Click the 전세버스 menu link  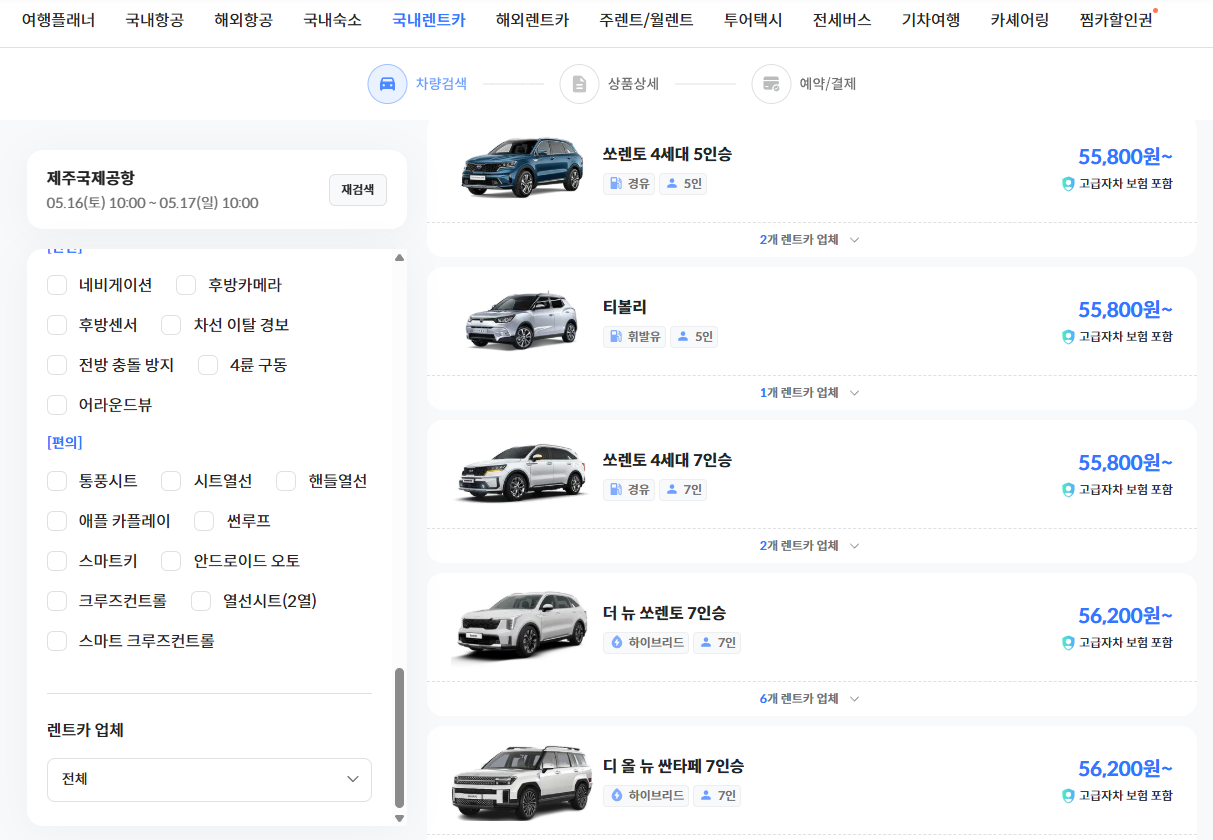tap(842, 20)
